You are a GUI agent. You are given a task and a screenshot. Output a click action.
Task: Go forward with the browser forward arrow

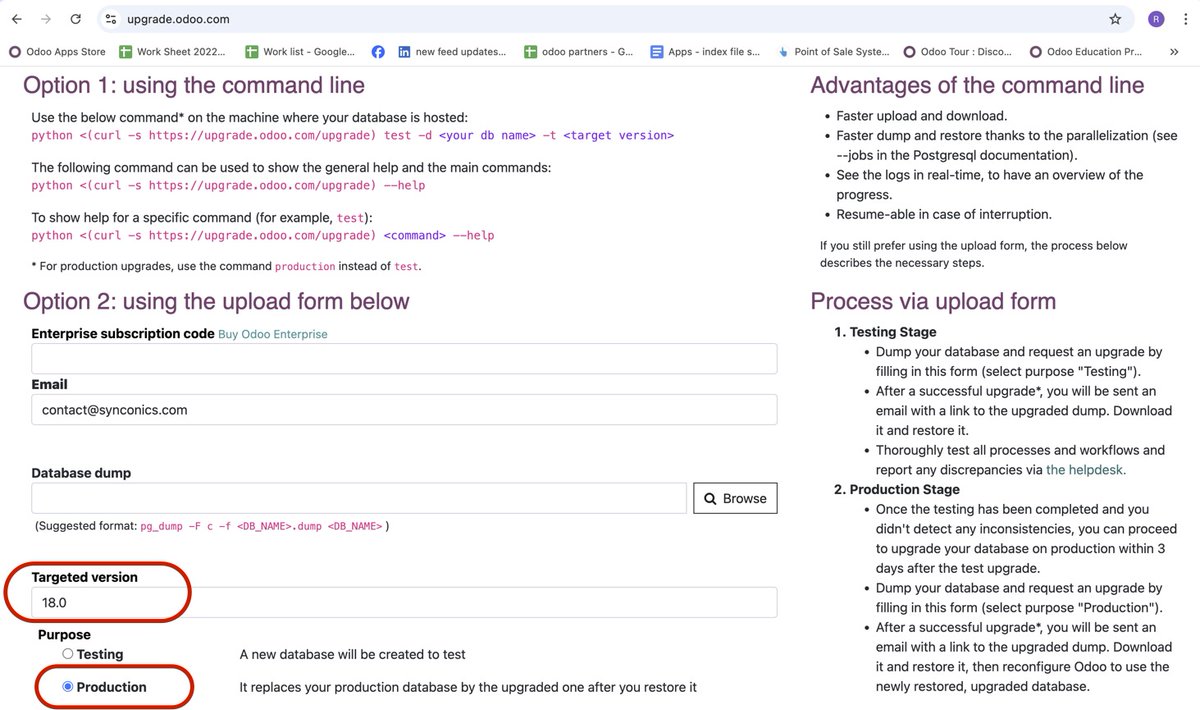coord(46,19)
